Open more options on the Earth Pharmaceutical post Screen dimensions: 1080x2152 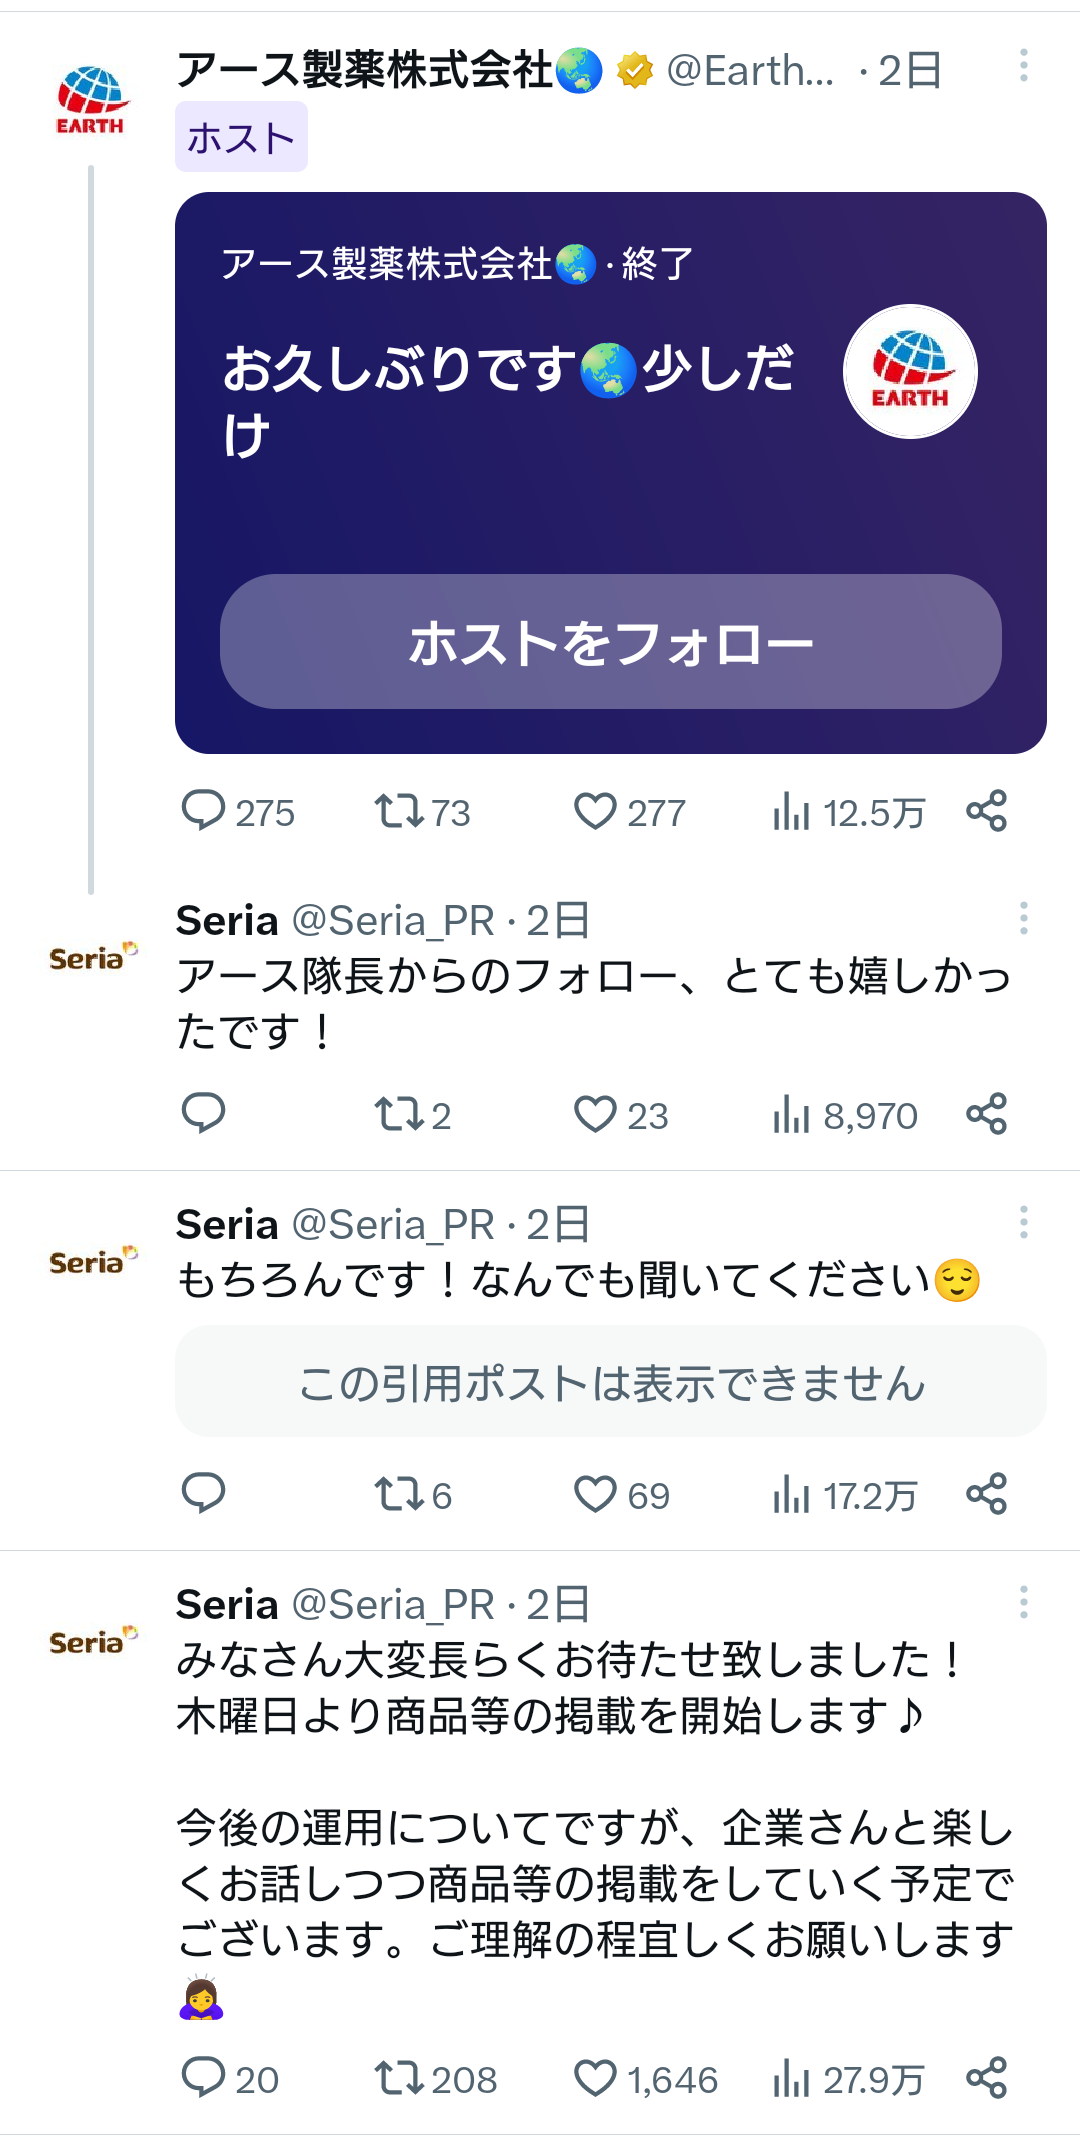tap(1023, 66)
